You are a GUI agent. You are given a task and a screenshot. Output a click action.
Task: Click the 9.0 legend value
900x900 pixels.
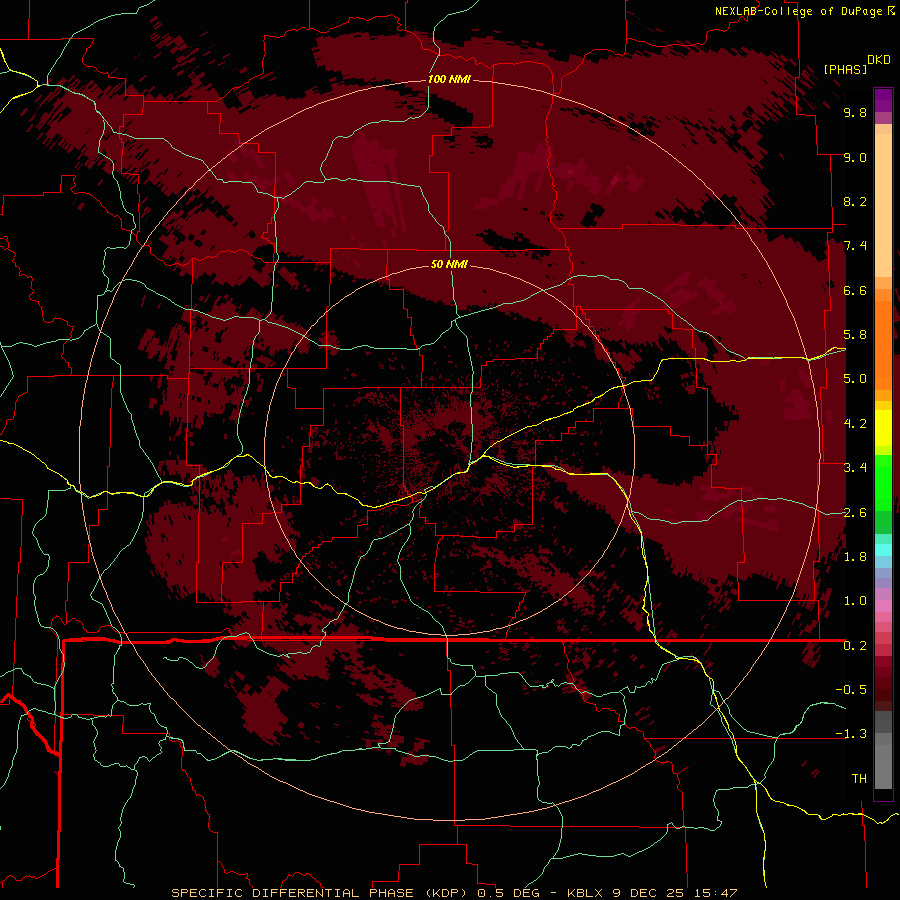[855, 157]
